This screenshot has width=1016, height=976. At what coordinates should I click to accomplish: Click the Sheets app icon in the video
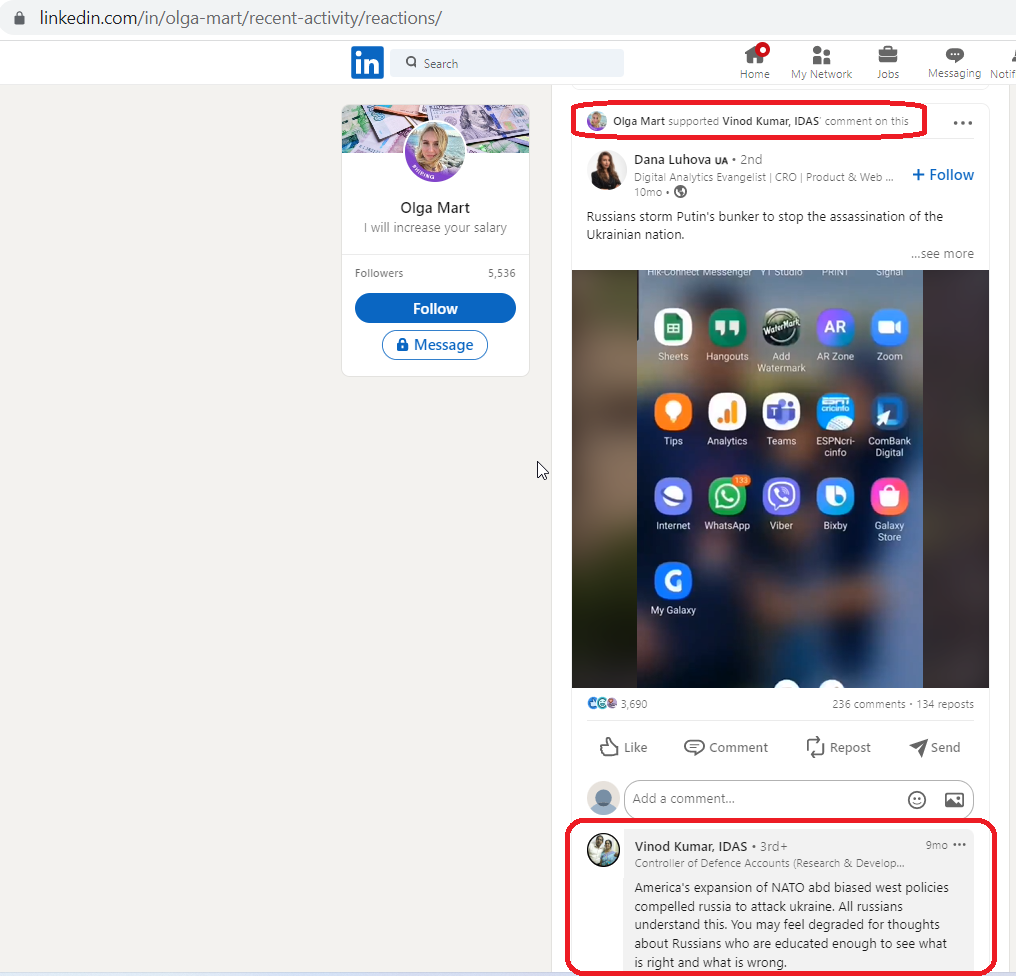[x=673, y=327]
